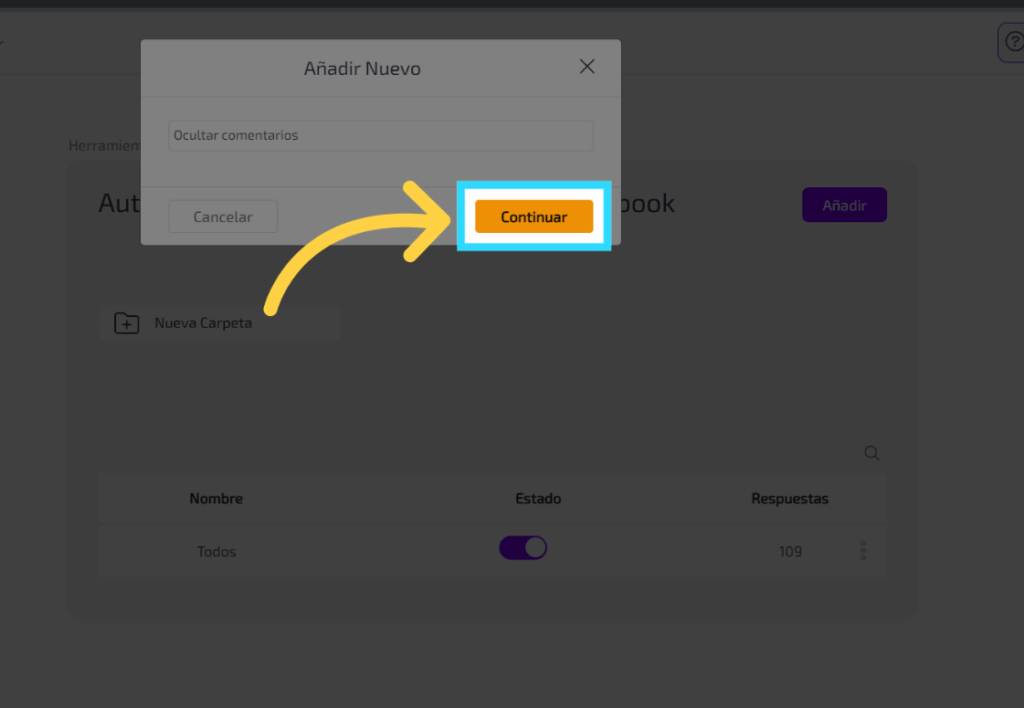The width and height of the screenshot is (1024, 708).
Task: Click the Estado column header
Action: [538, 499]
